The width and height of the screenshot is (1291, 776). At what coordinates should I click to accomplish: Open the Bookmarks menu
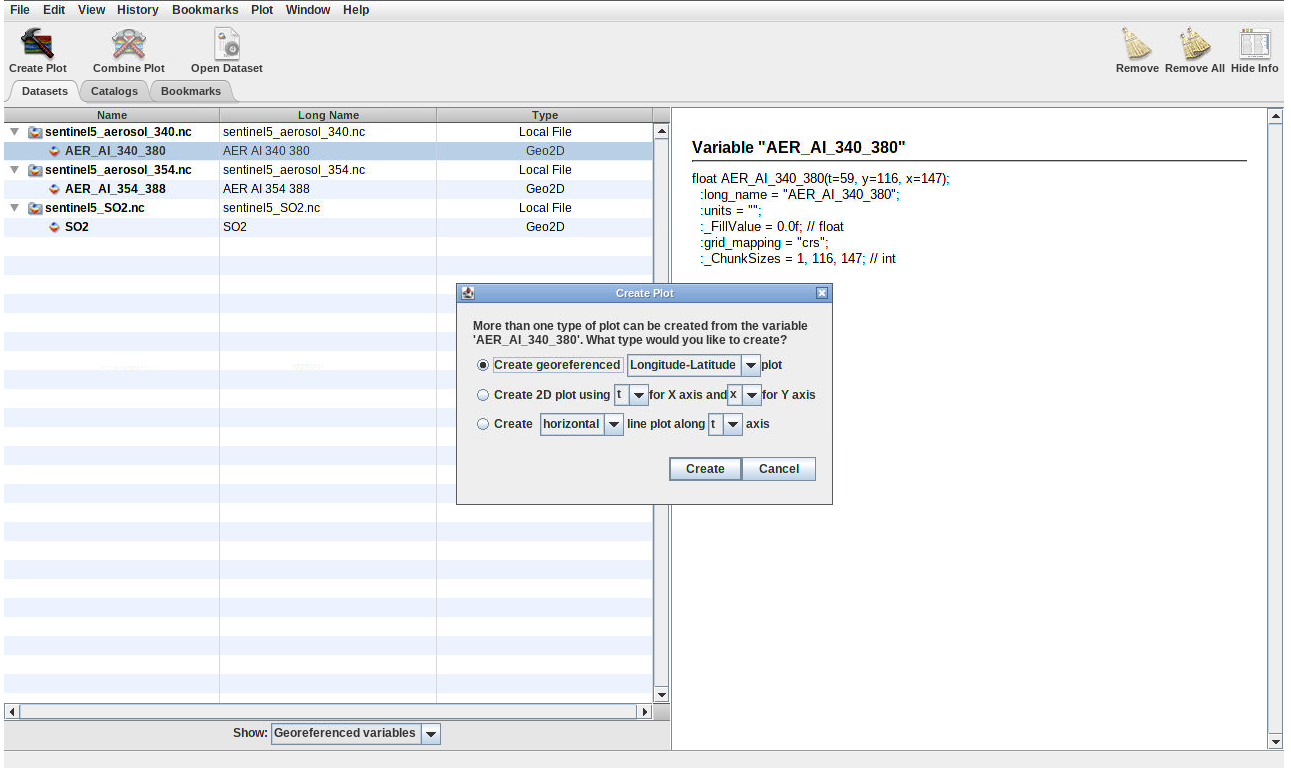(x=205, y=10)
